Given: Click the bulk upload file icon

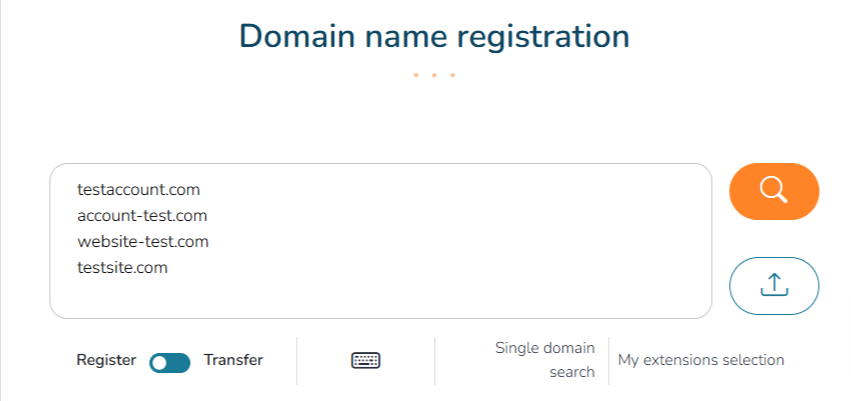Looking at the screenshot, I should (x=774, y=285).
